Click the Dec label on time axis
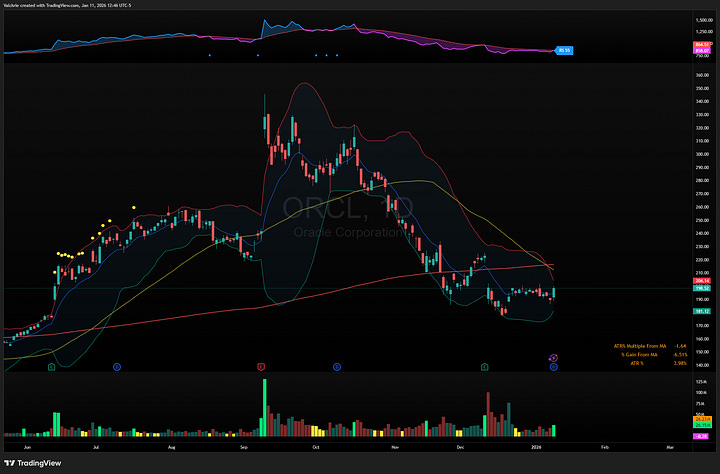 click(x=461, y=447)
